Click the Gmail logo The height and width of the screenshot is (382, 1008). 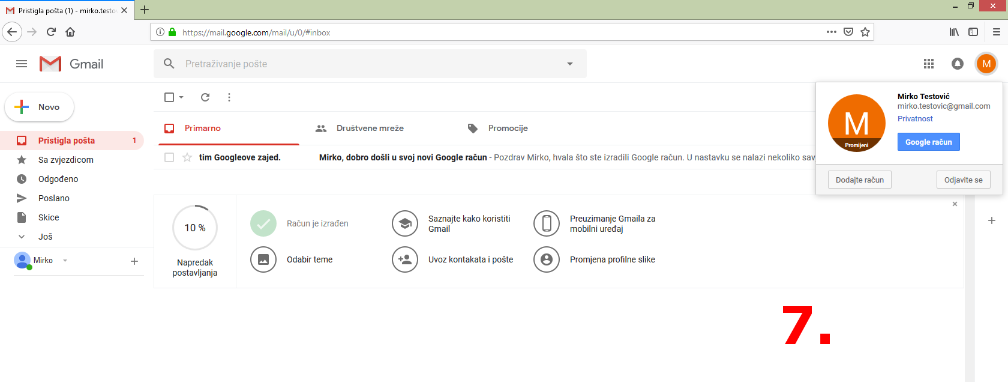coord(71,64)
